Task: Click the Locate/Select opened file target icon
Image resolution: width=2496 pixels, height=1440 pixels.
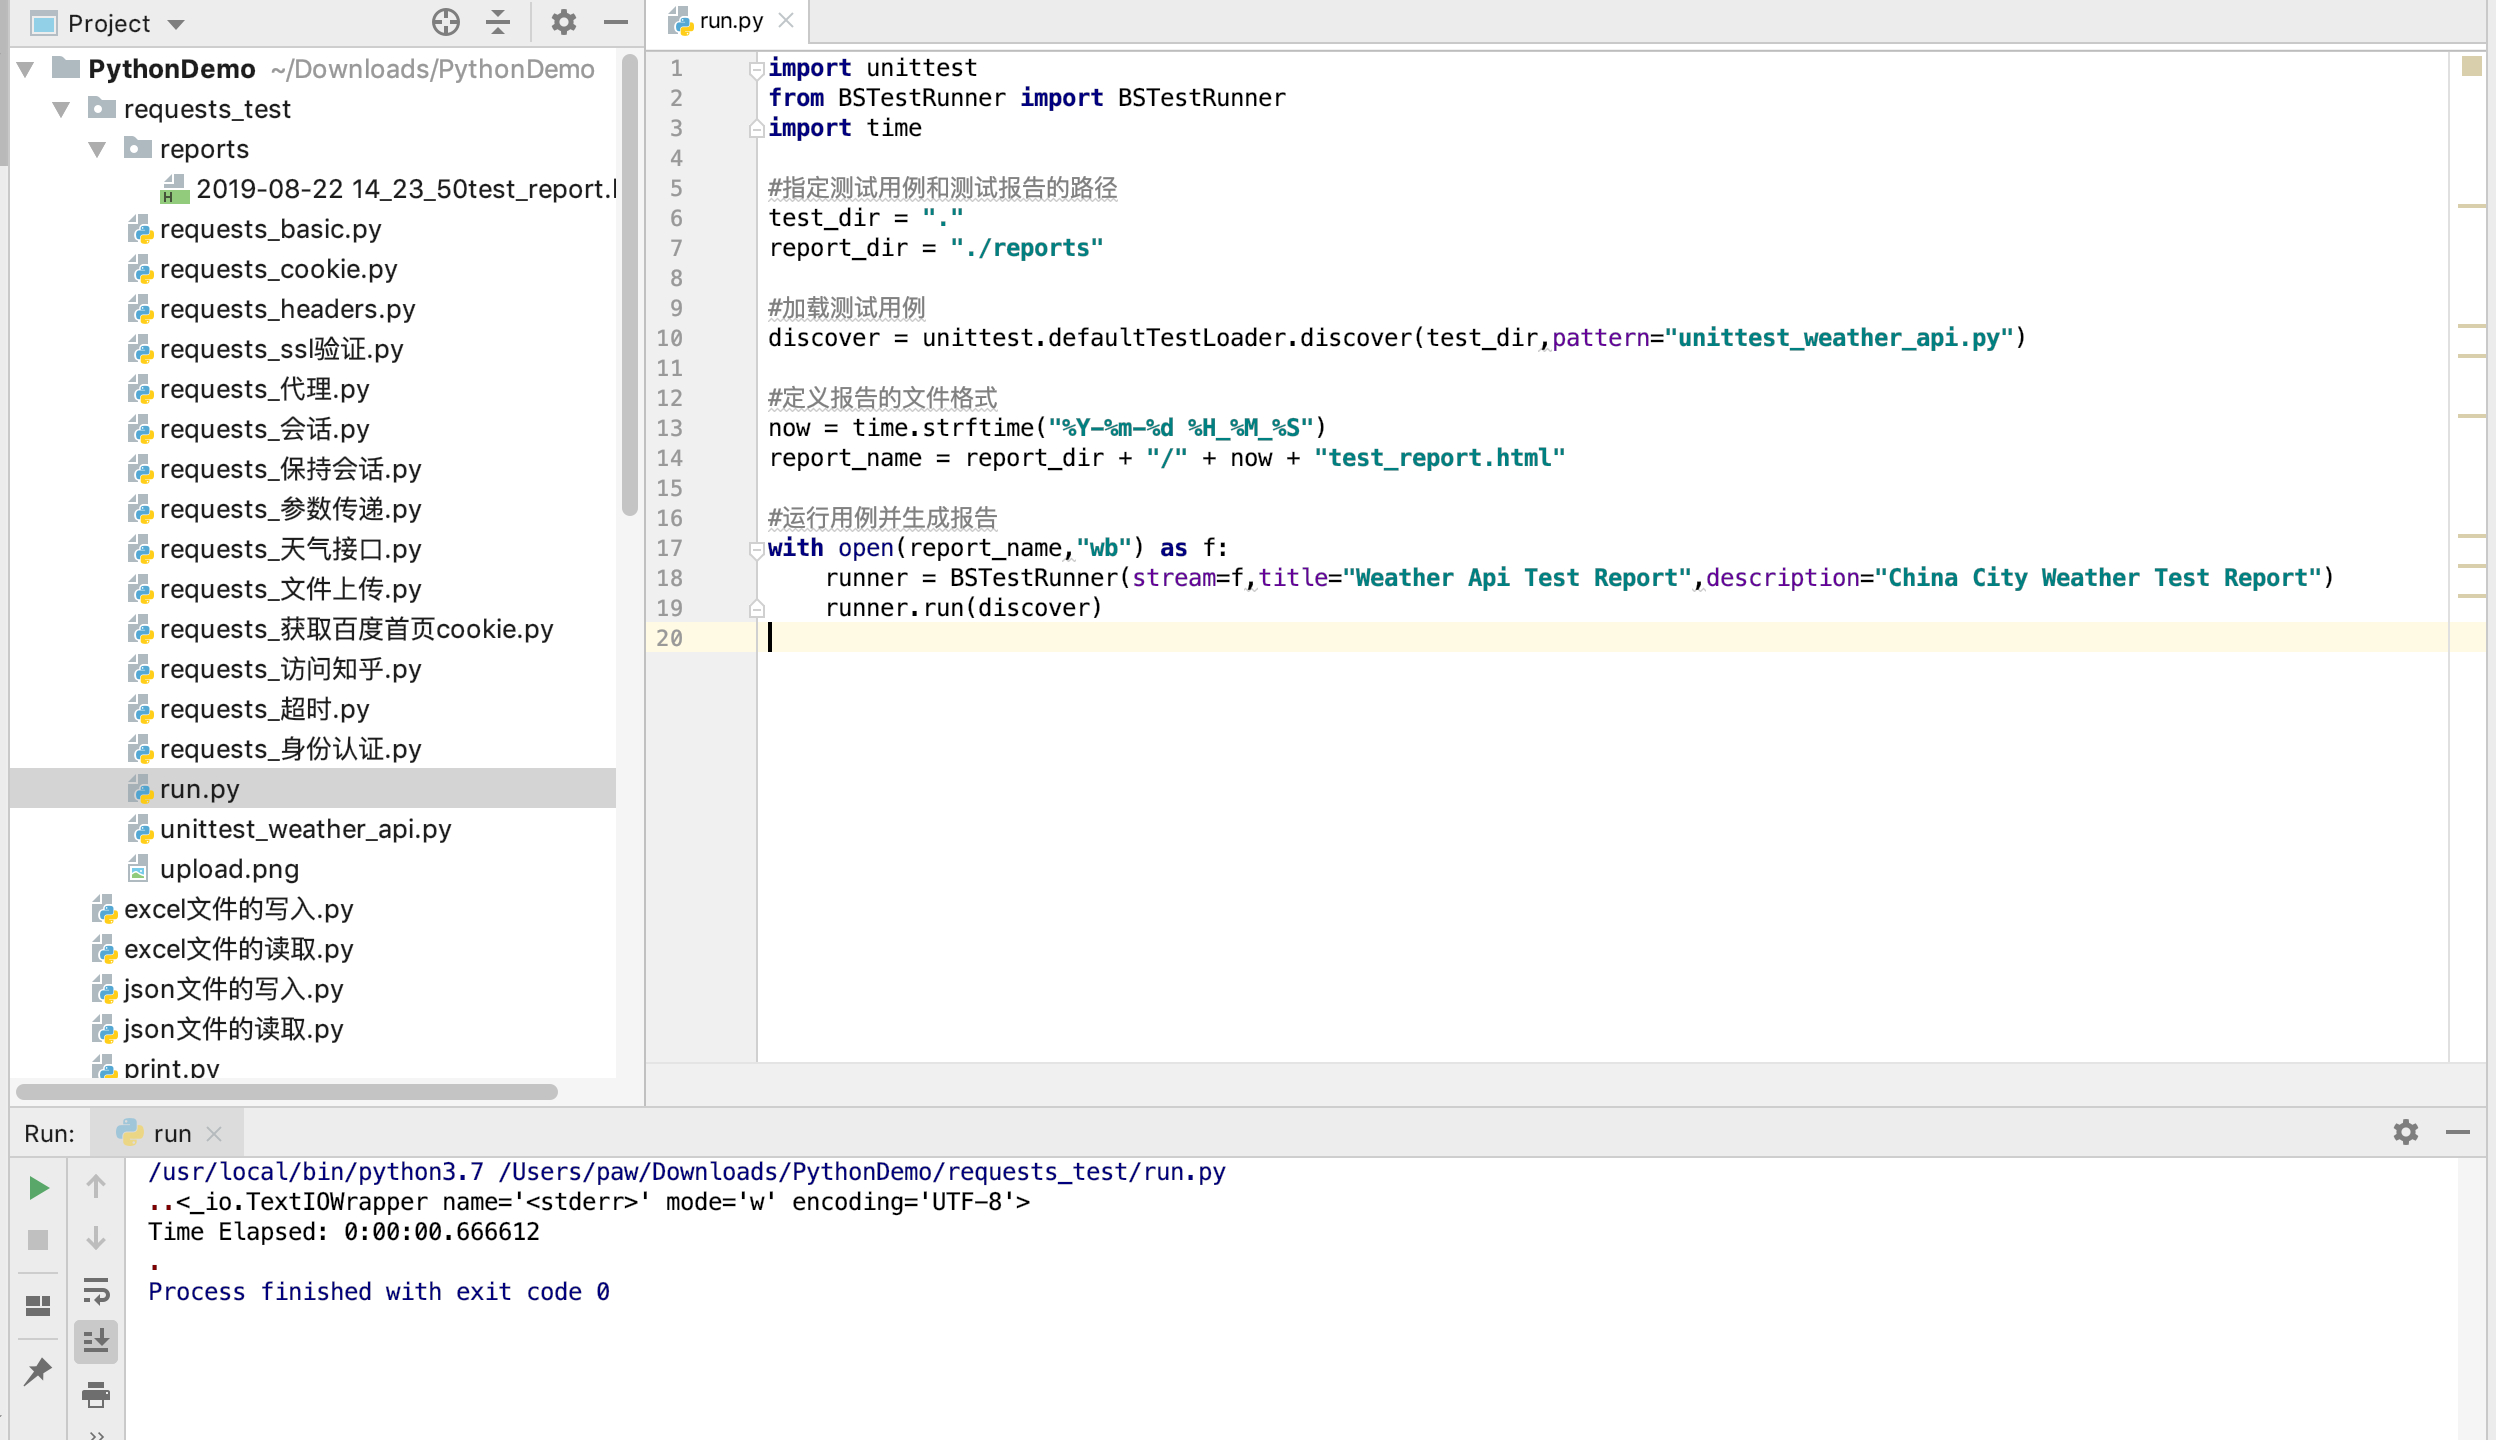Action: (446, 22)
